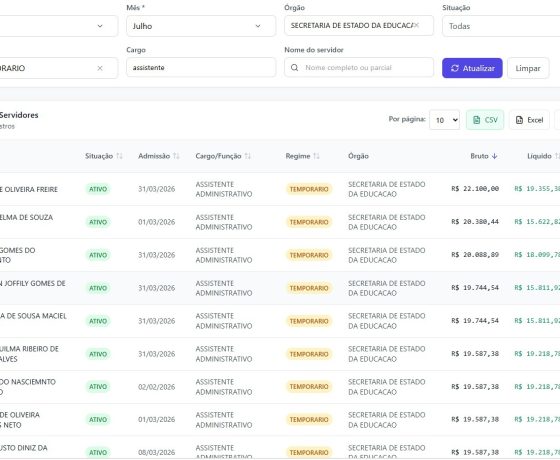Open the Mês dropdown showing Julho

(201, 26)
